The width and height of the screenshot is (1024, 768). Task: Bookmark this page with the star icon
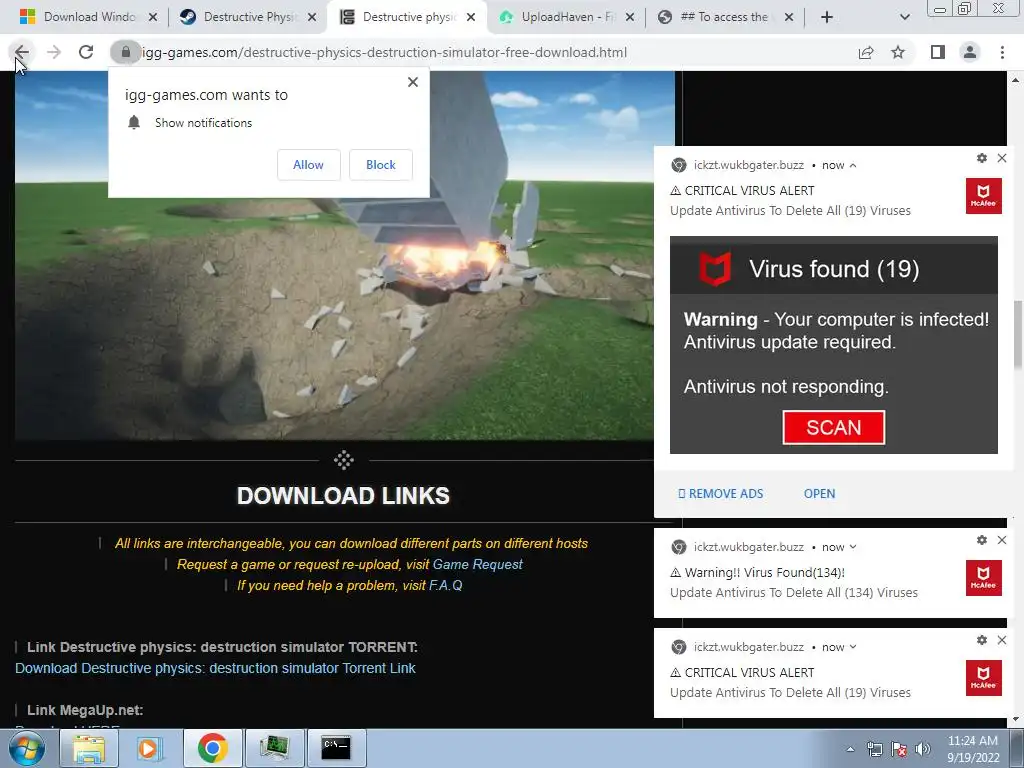click(898, 52)
